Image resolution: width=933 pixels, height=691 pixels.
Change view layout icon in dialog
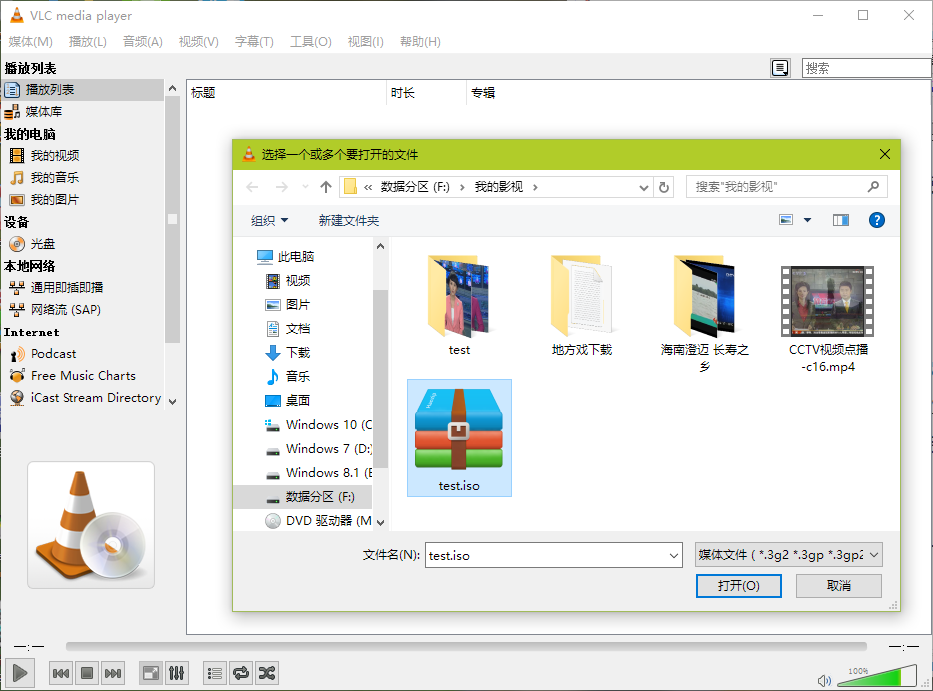786,220
